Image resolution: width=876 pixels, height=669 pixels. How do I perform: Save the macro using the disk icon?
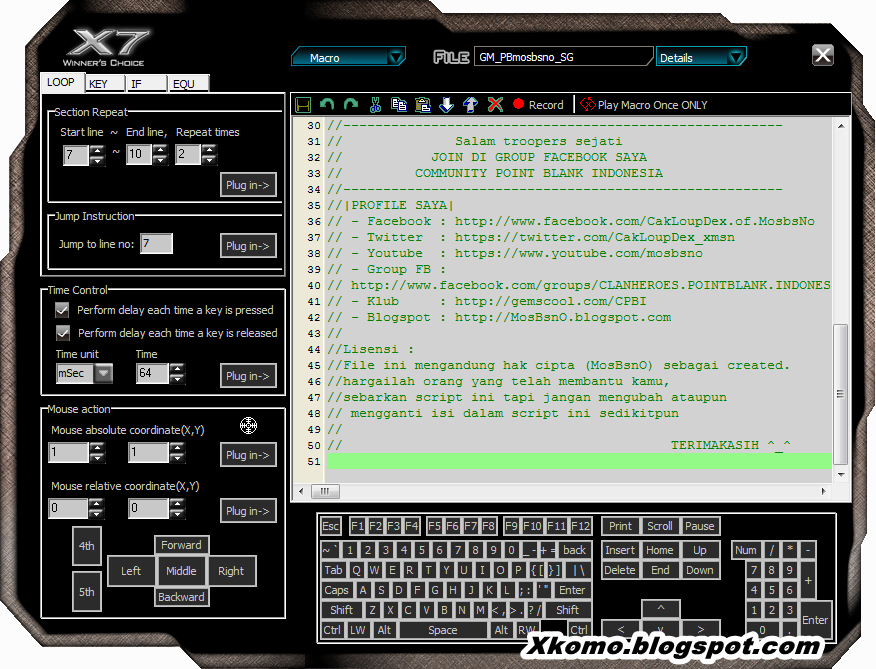click(303, 104)
